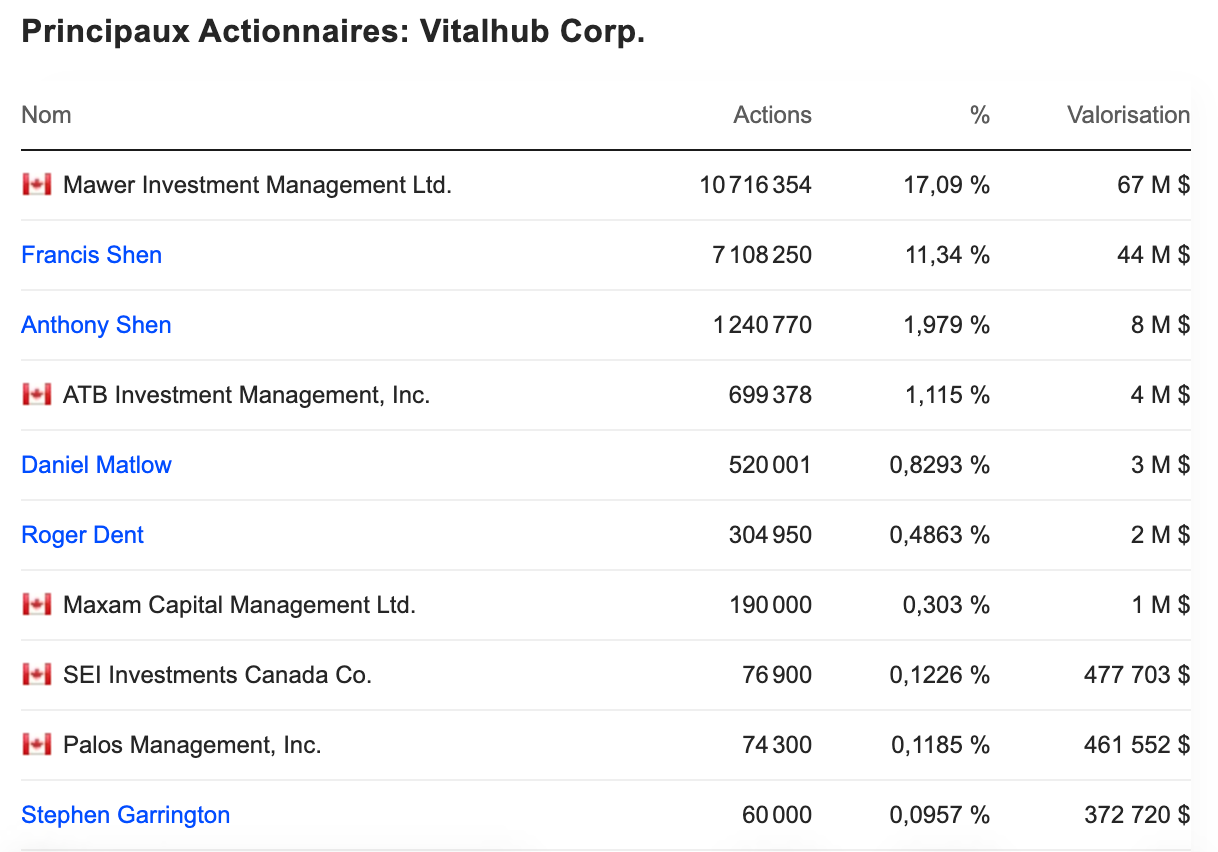Visit the Stephen Garrington link
Viewport: 1218px width, 852px height.
click(x=125, y=815)
